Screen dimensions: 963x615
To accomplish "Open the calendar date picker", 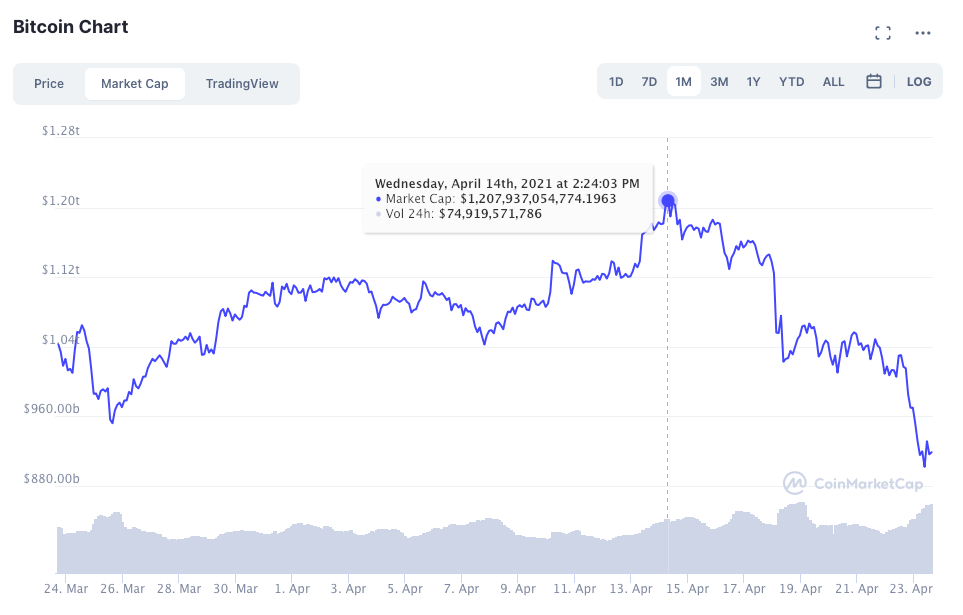I will point(873,81).
